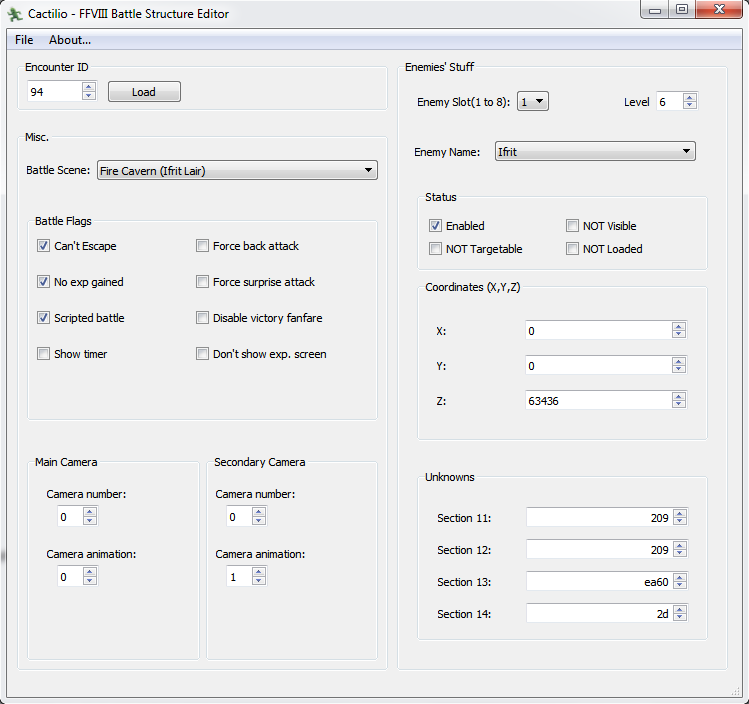Click the Load button
749x704 pixels.
coord(144,92)
